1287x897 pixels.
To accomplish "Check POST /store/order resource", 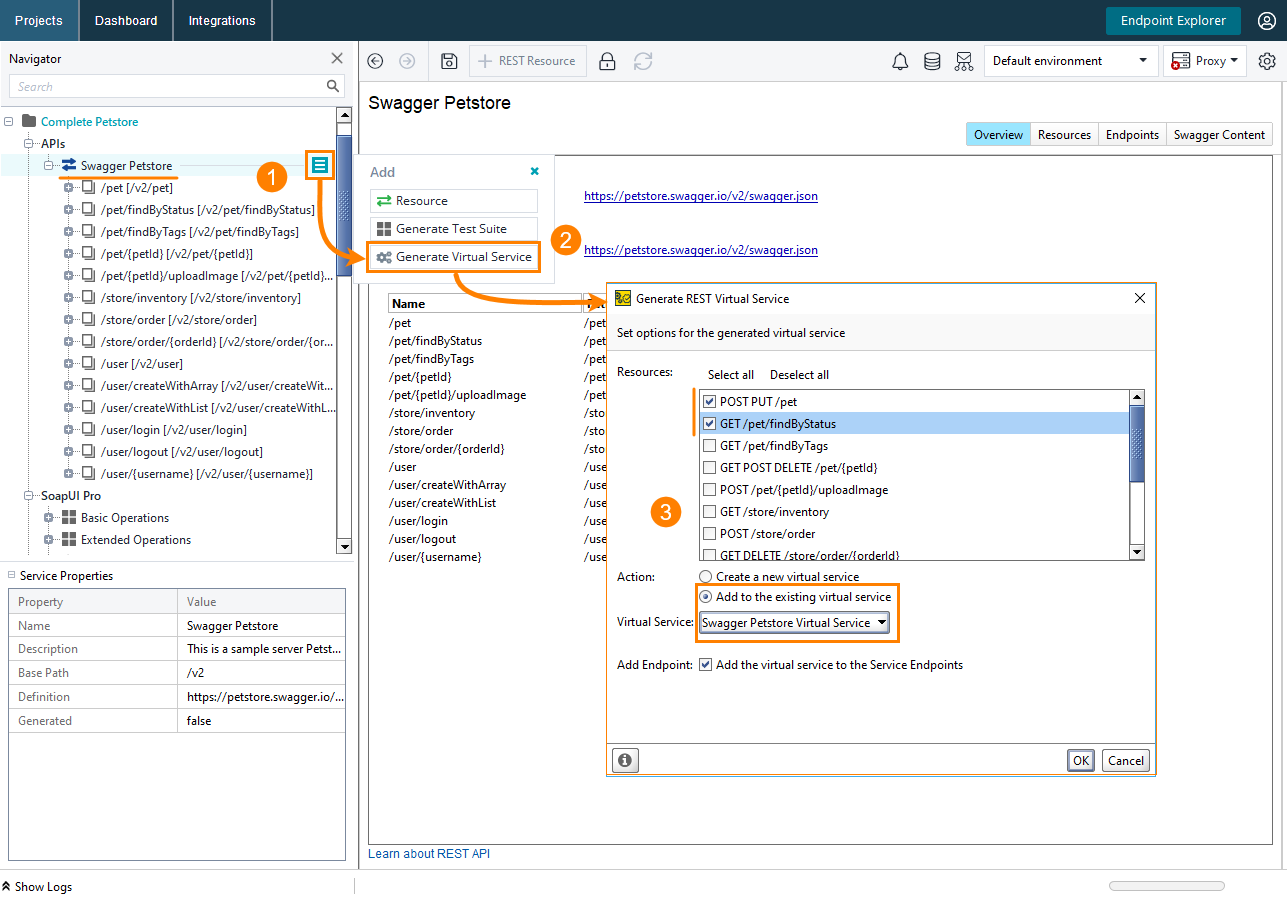I will coord(709,533).
